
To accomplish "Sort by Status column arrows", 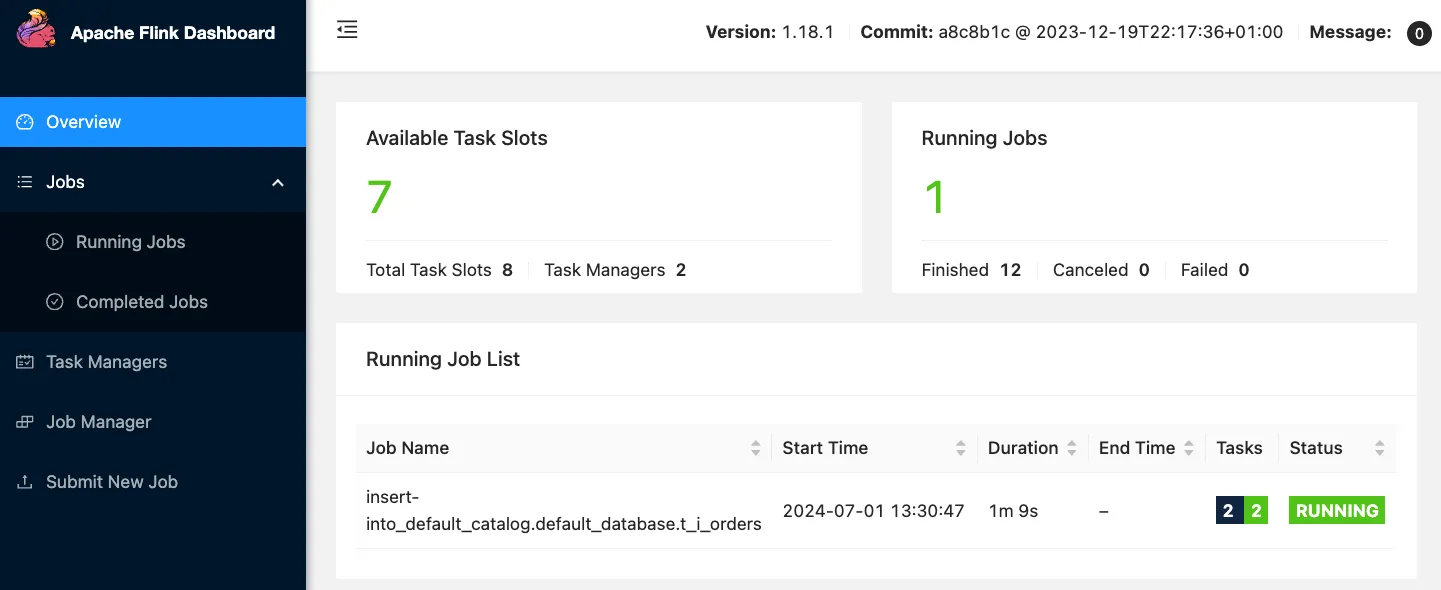I will 1380,448.
